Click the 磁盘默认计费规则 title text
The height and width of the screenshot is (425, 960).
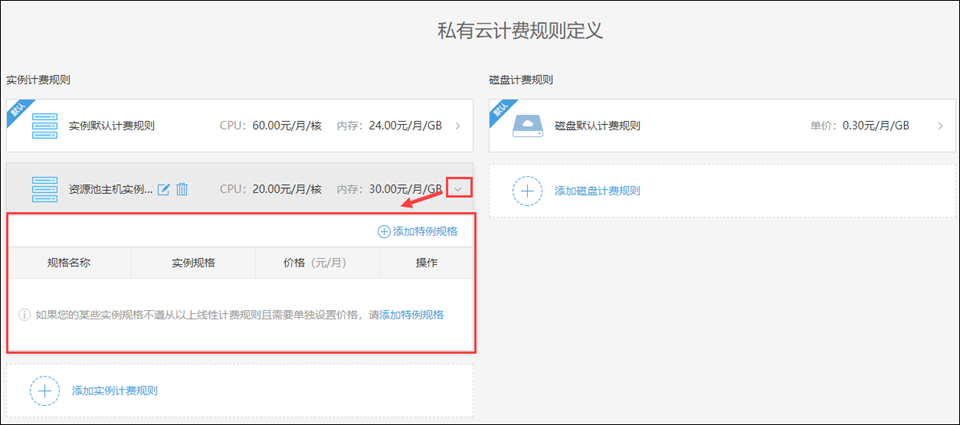pyautogui.click(x=597, y=126)
